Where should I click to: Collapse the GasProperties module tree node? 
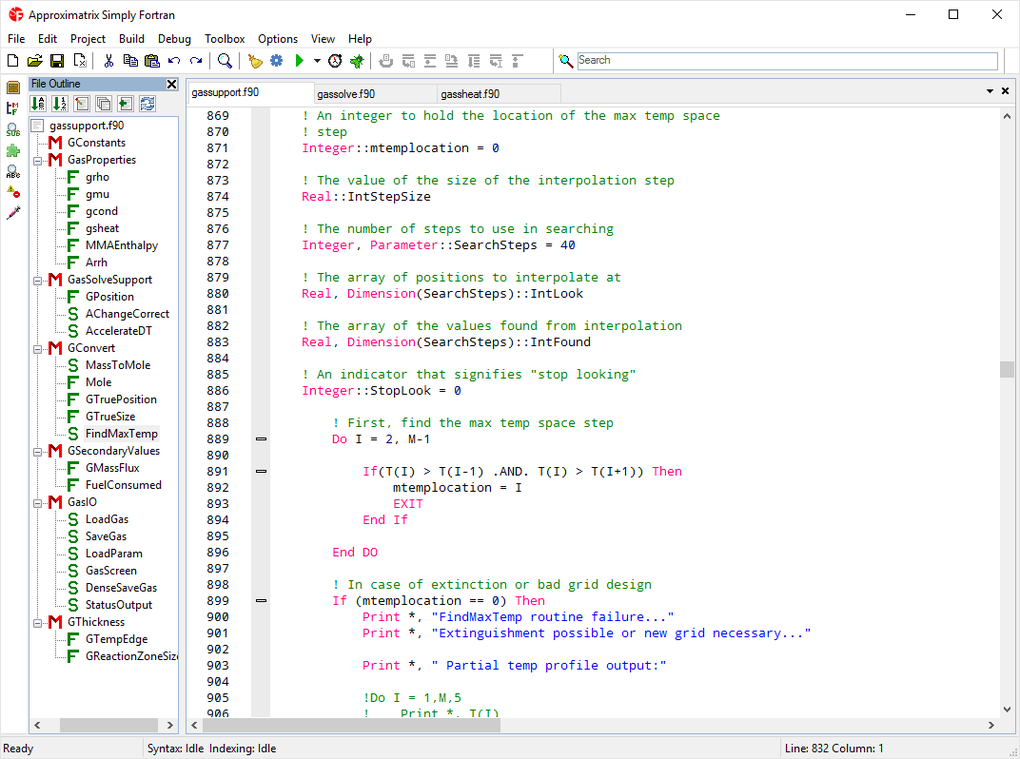click(37, 160)
